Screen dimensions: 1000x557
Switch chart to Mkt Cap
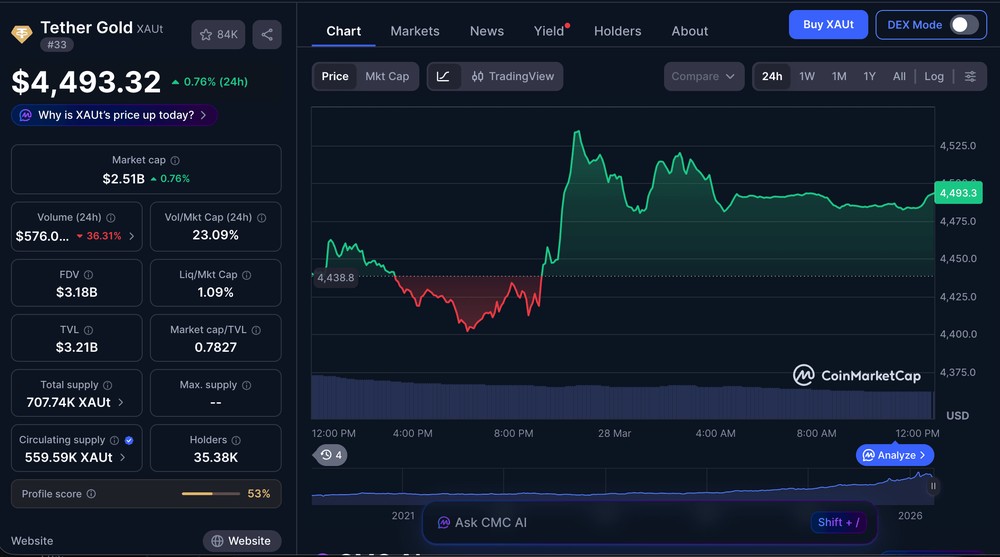point(387,77)
